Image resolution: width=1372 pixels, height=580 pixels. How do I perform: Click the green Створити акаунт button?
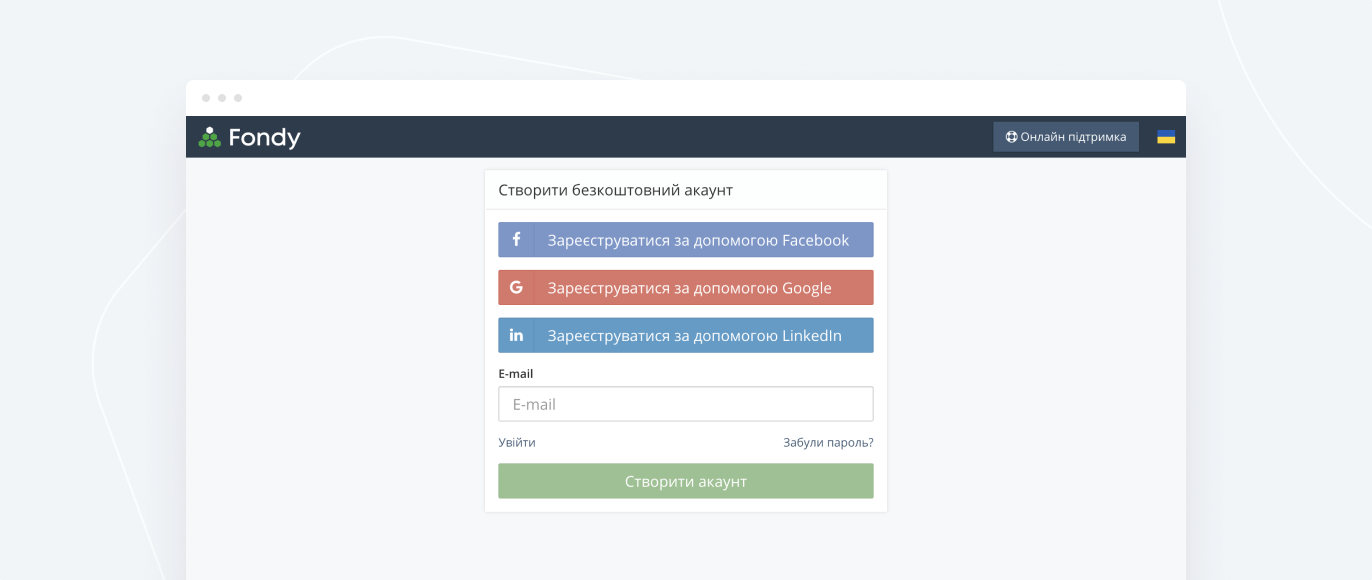tap(686, 481)
